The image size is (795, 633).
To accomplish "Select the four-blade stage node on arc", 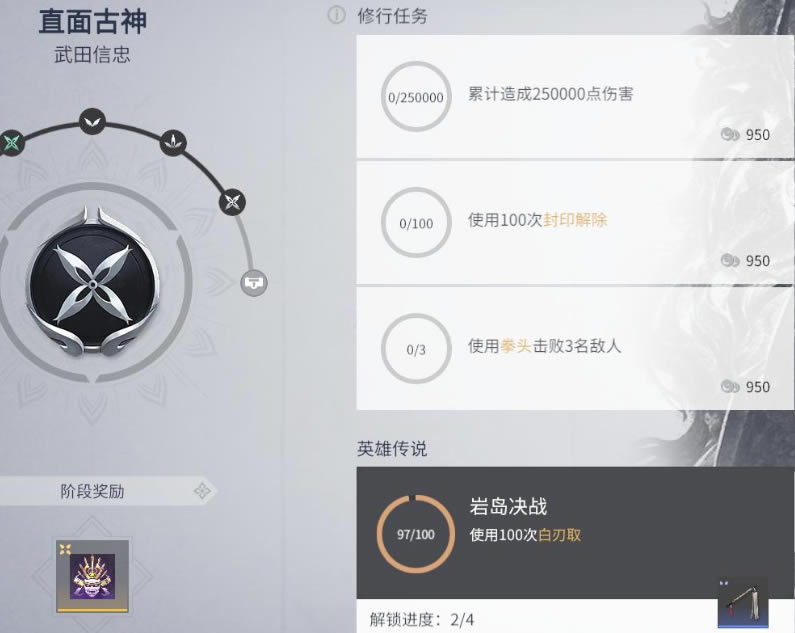I will click(232, 202).
